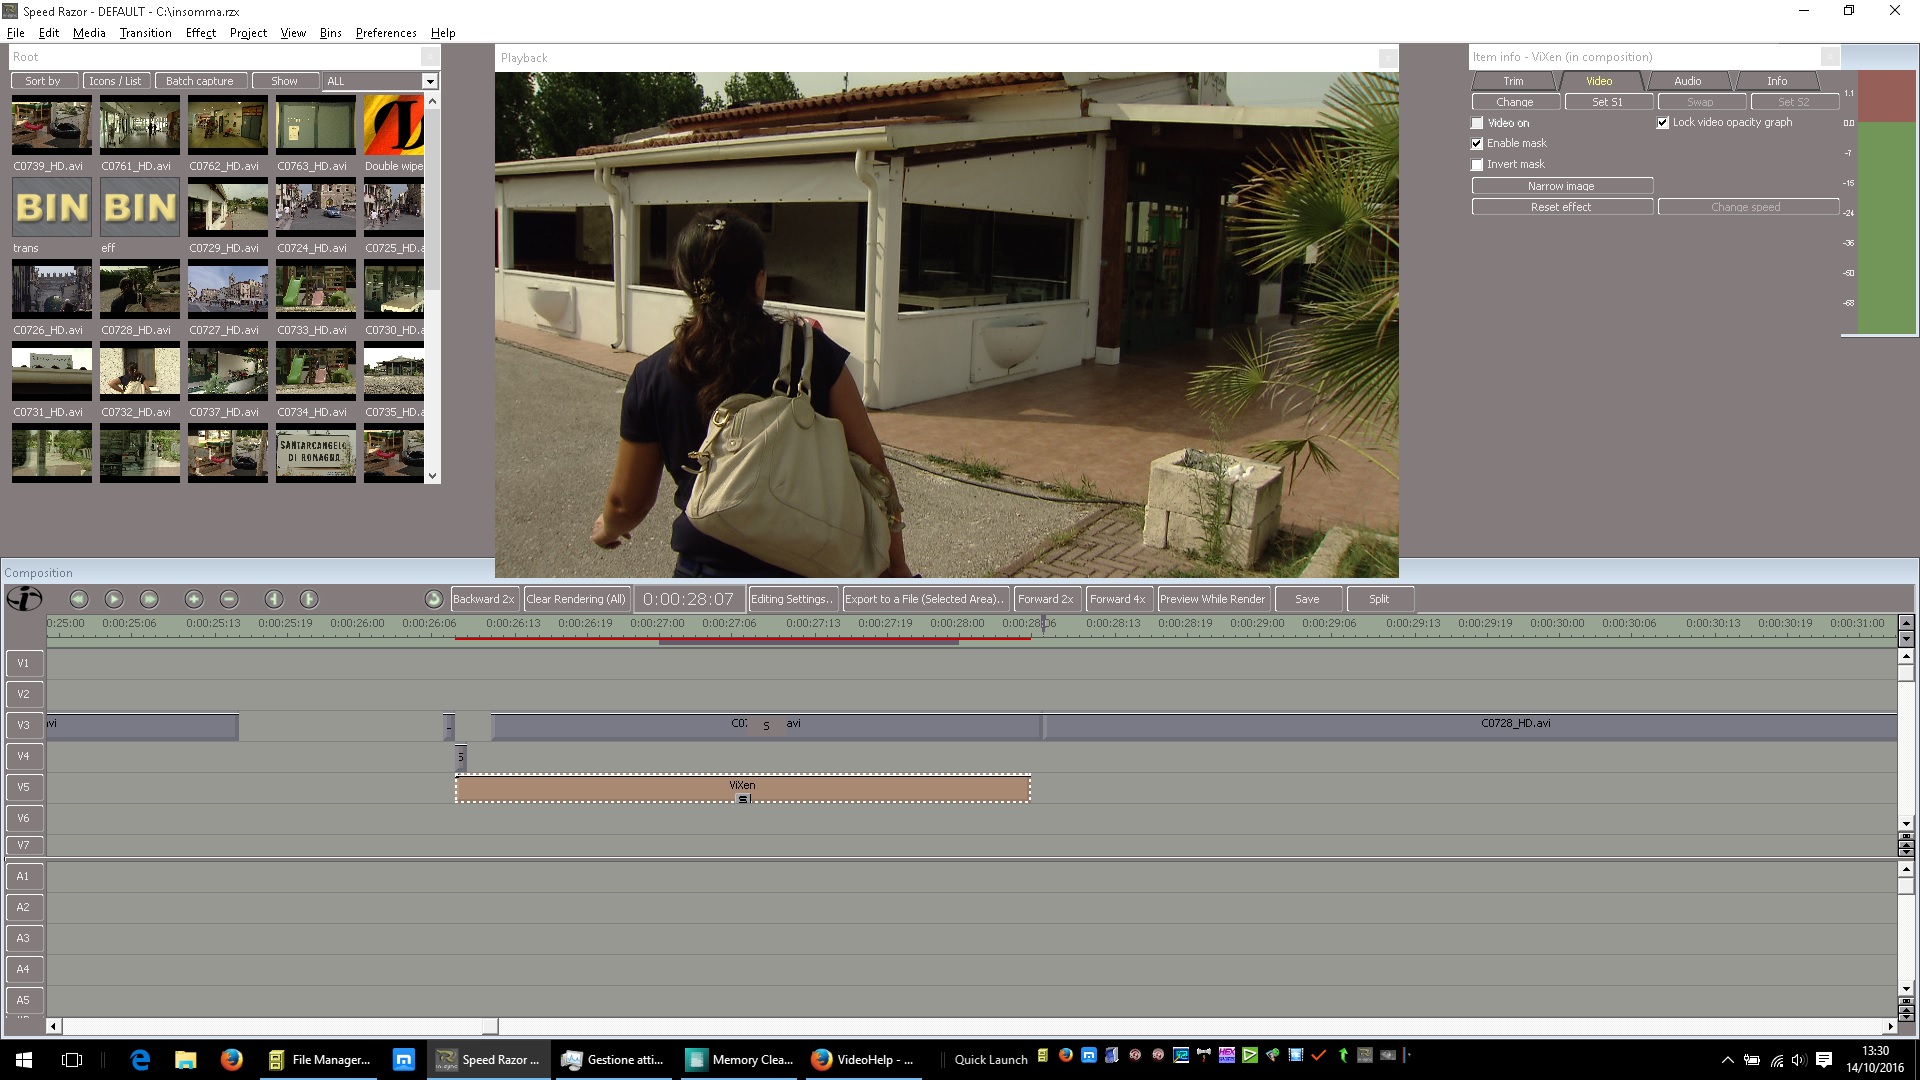Click the rewind button in Composition toolbar

click(79, 599)
